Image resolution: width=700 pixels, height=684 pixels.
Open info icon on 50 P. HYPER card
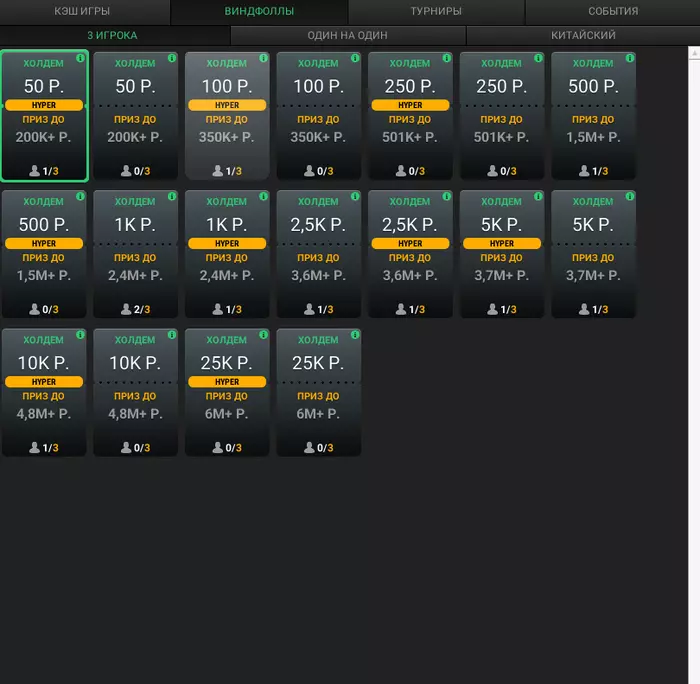click(80, 58)
